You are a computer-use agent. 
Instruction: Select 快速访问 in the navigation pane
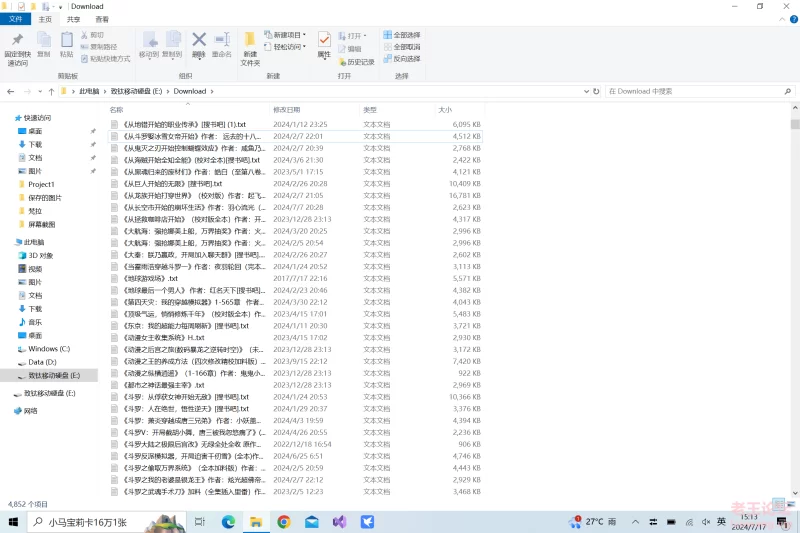[37, 118]
